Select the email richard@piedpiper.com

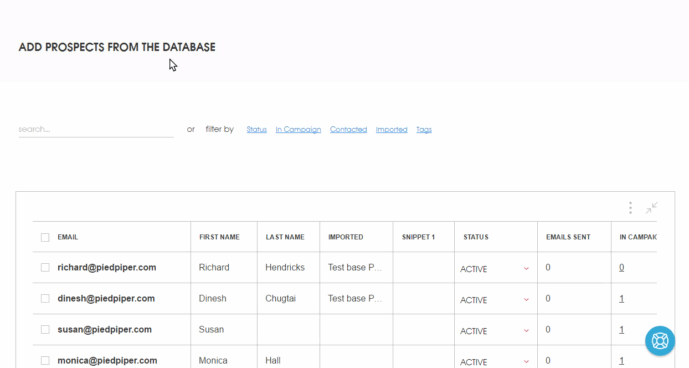point(107,267)
